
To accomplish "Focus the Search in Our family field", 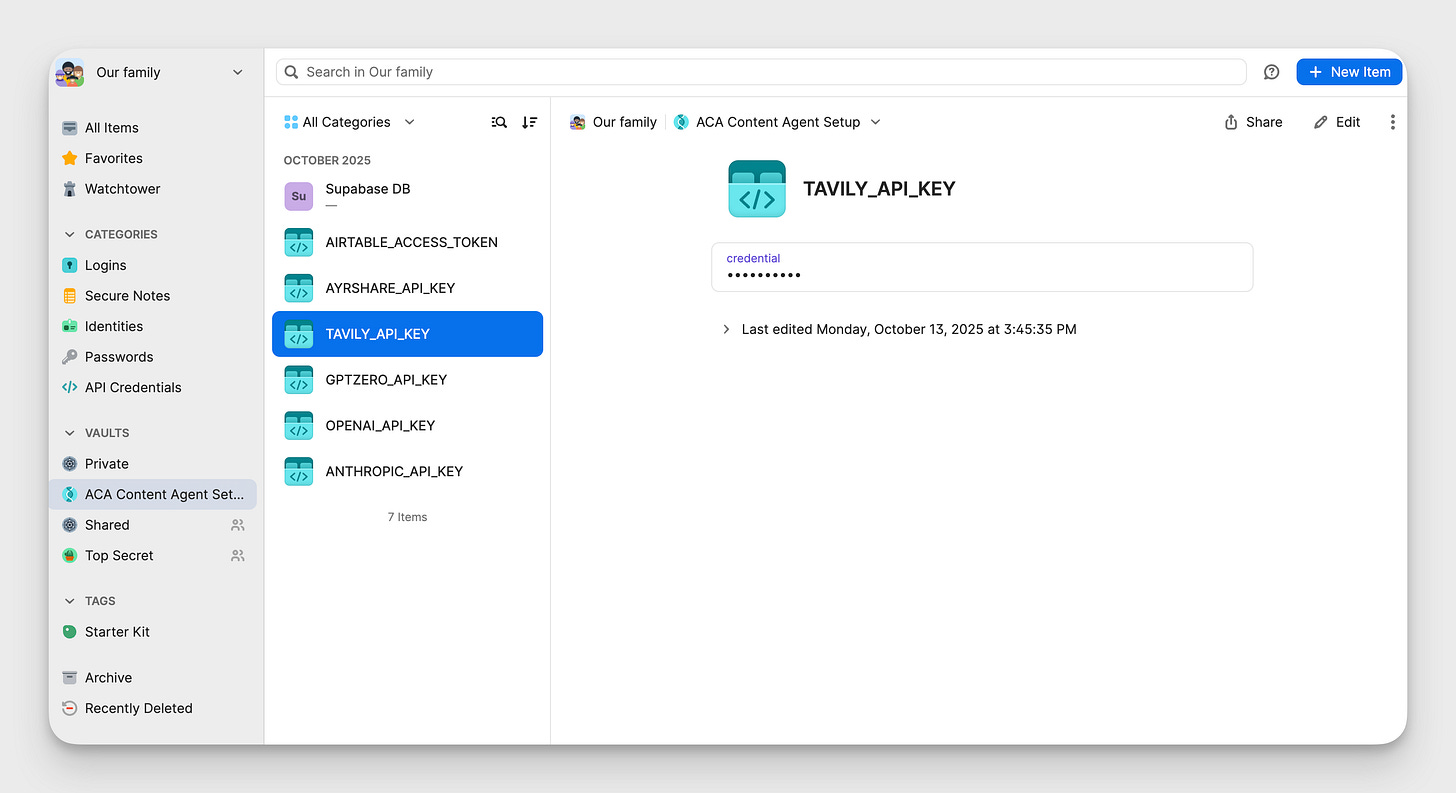I will pyautogui.click(x=761, y=72).
